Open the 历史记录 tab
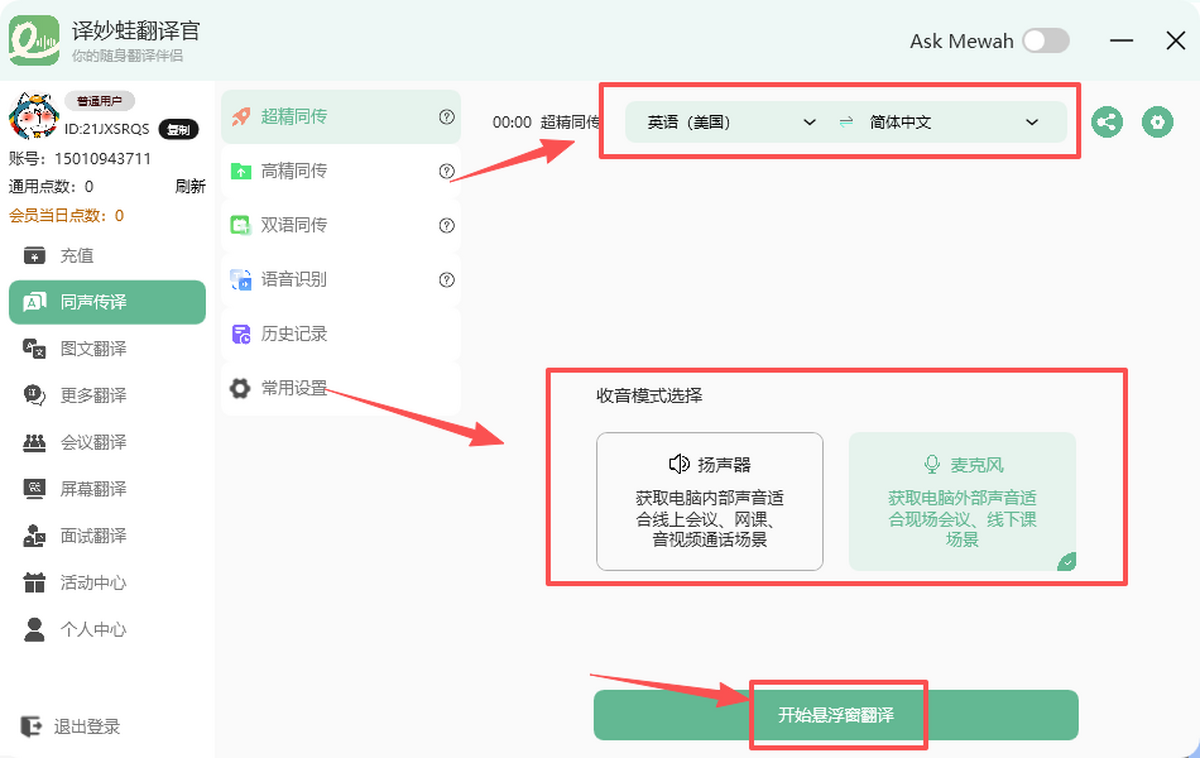The image size is (1200, 758). 294,334
